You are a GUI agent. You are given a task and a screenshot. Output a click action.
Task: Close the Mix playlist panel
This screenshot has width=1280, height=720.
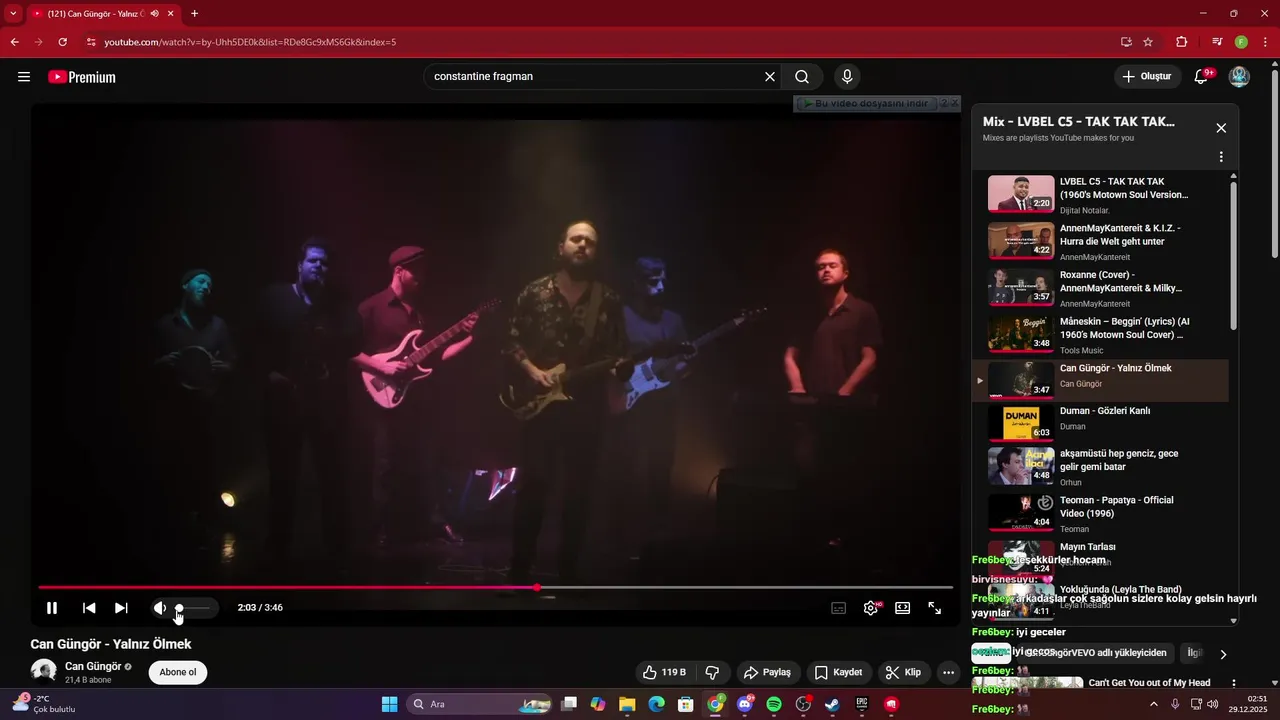1221,128
